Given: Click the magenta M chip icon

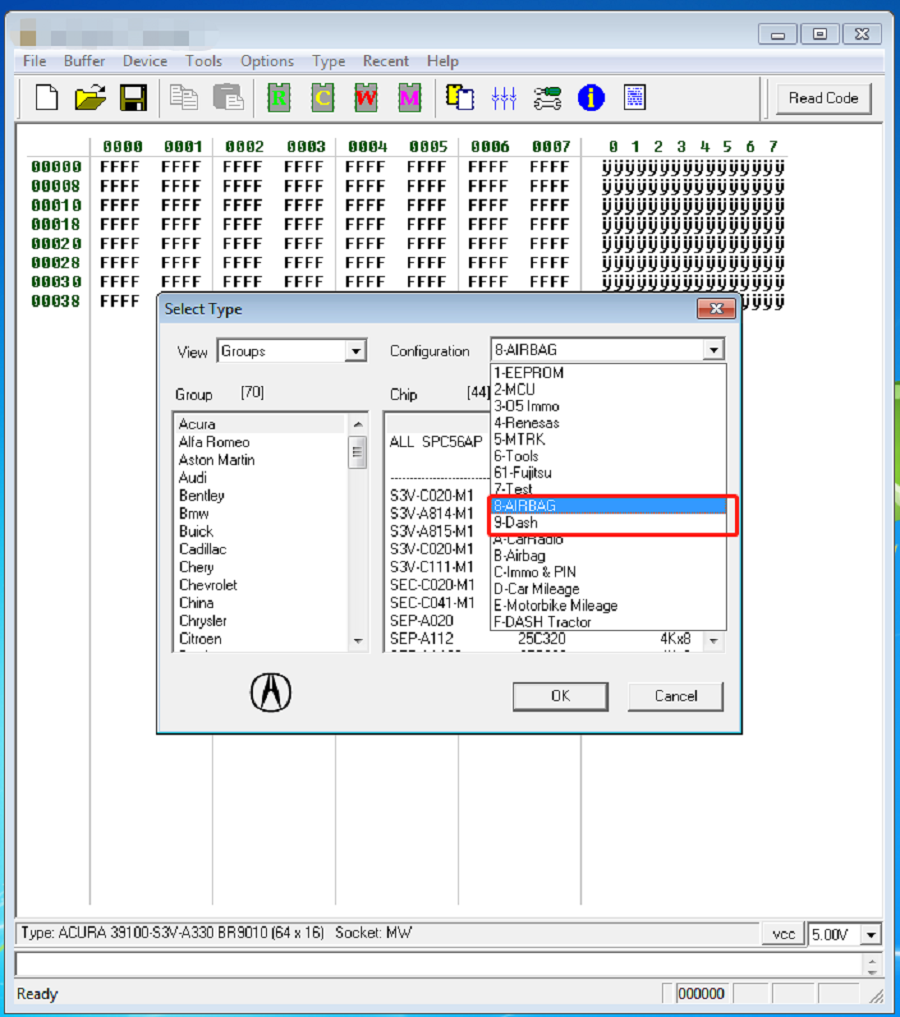Looking at the screenshot, I should coord(410,98).
